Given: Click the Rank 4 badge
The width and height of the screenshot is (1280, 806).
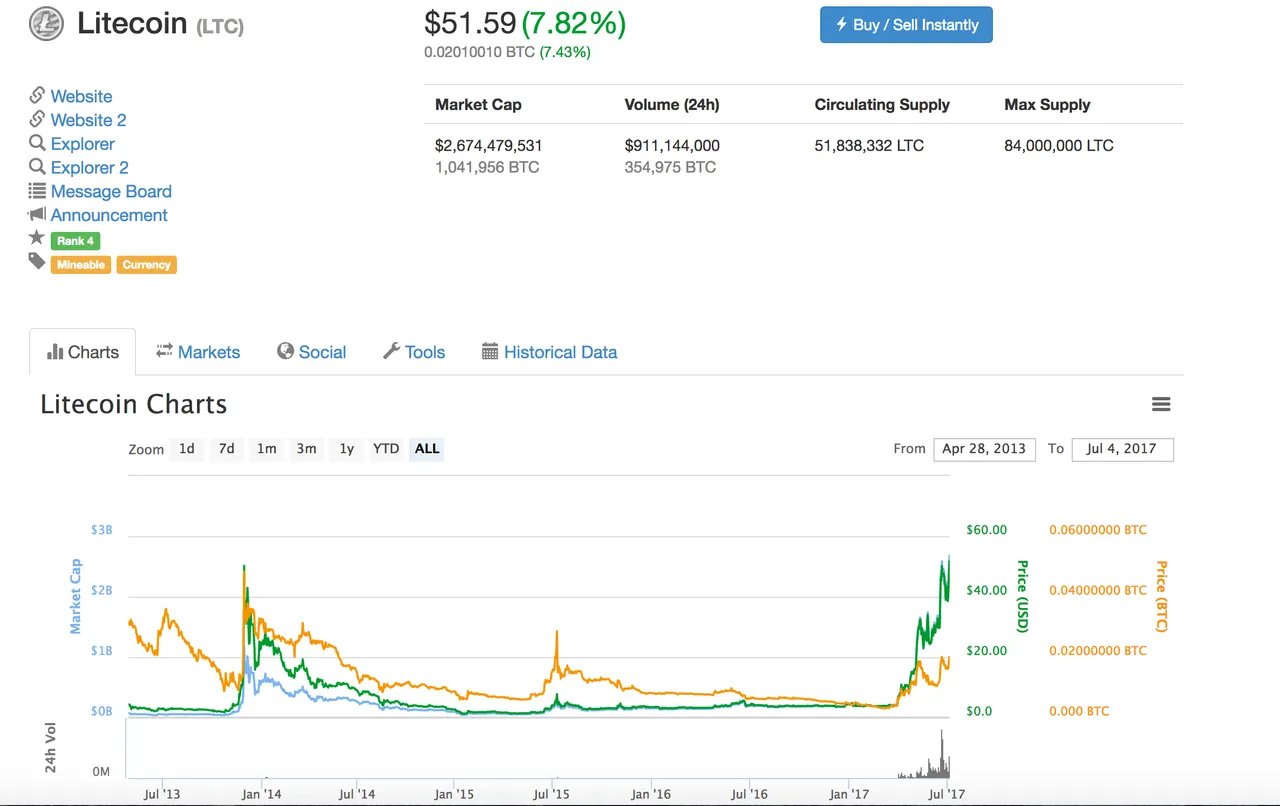Looking at the screenshot, I should (x=75, y=241).
